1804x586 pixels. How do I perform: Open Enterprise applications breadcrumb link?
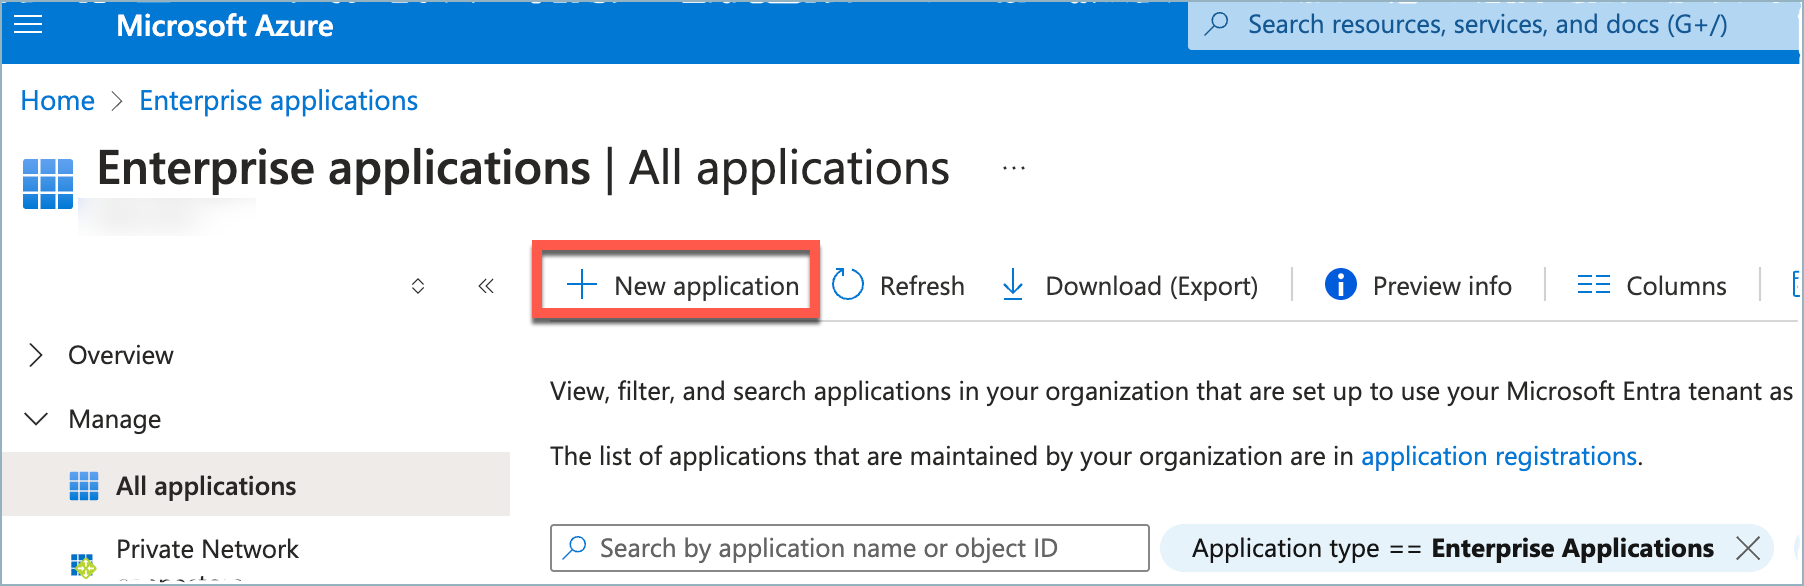click(x=278, y=101)
